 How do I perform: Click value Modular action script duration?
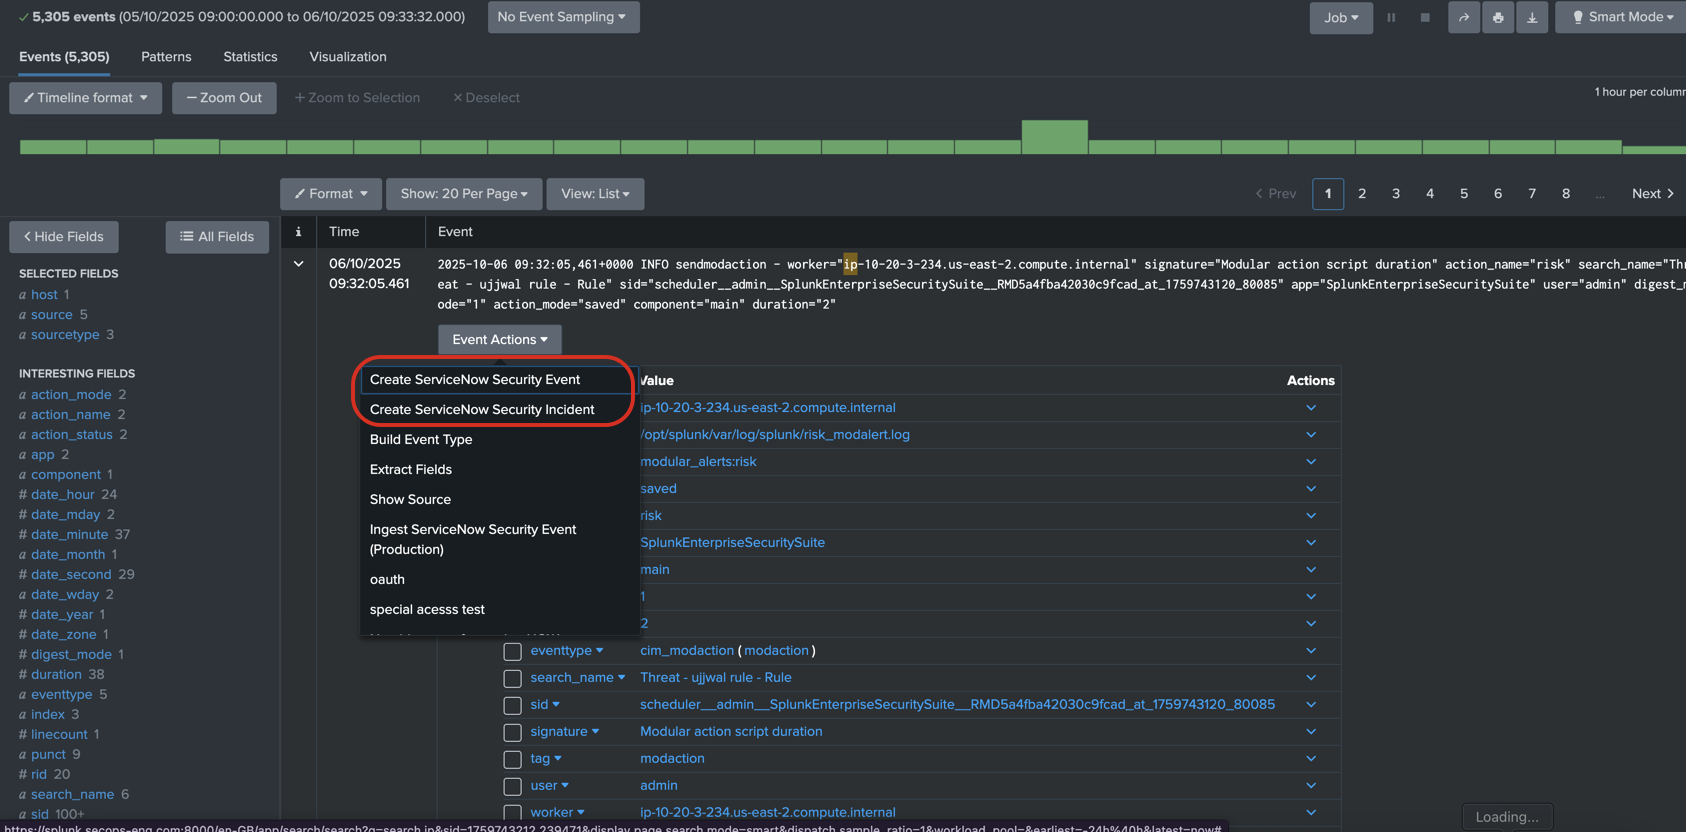point(731,732)
